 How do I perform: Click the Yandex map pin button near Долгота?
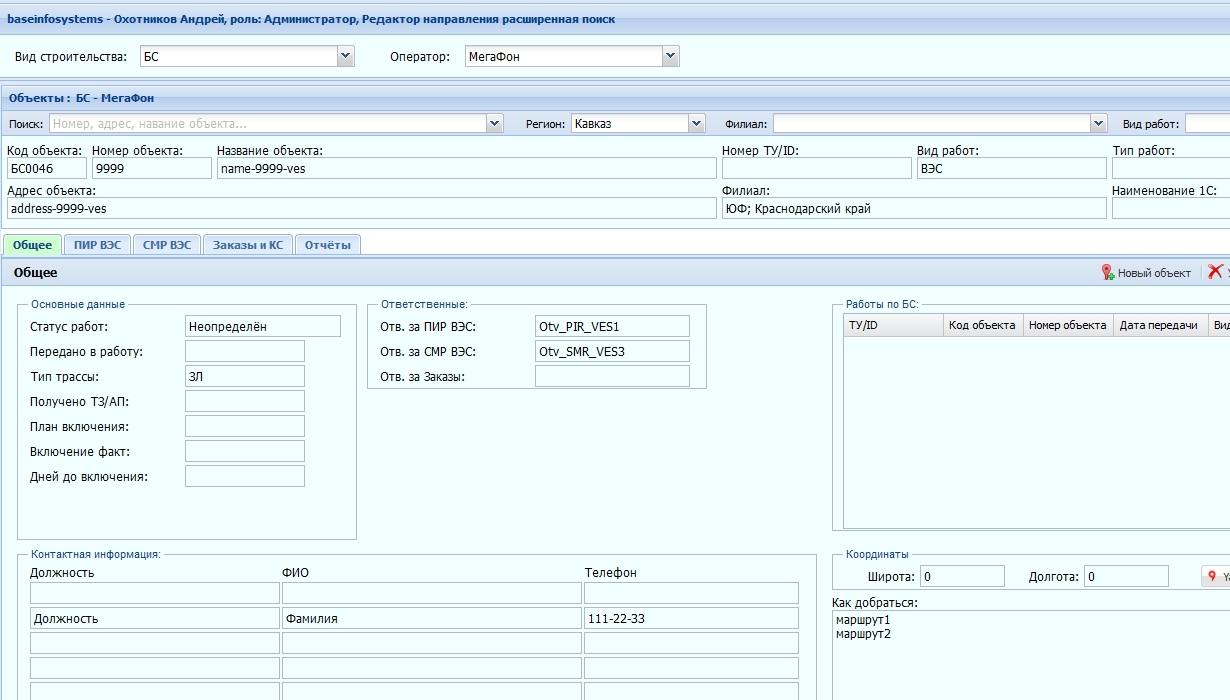[x=1215, y=576]
